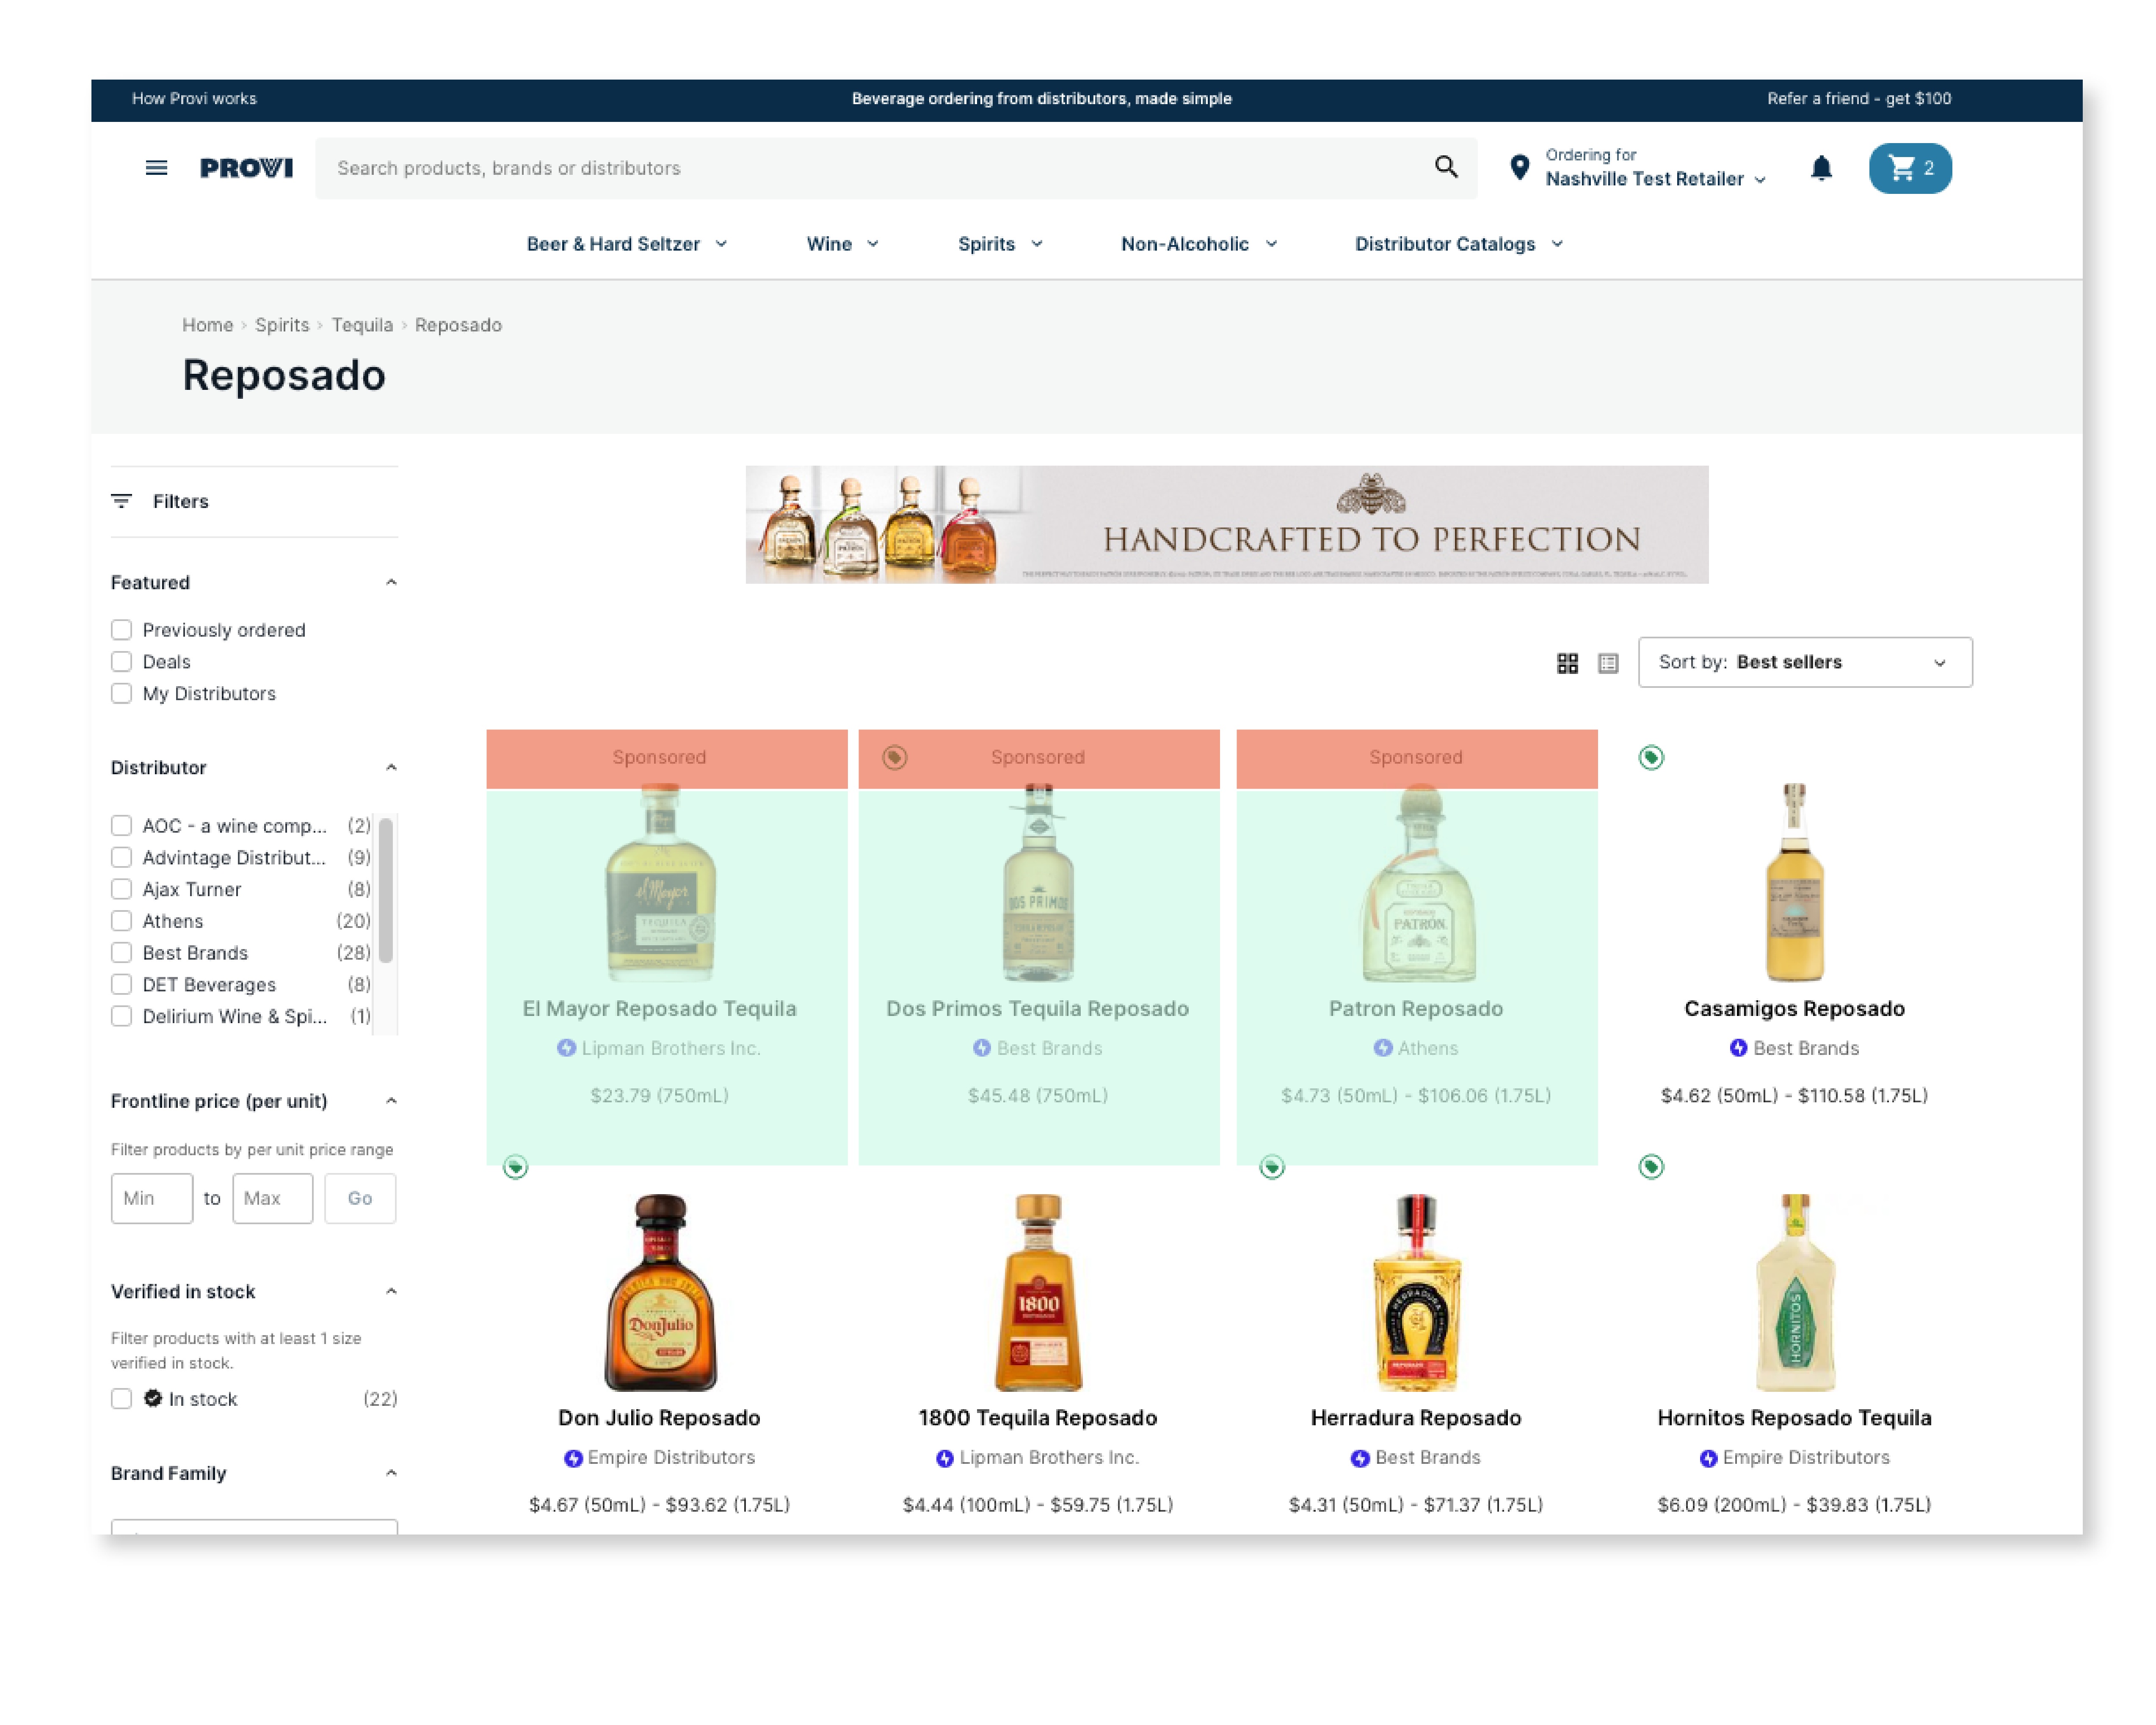Click the Handcrafted to Perfection banner

coord(1227,525)
